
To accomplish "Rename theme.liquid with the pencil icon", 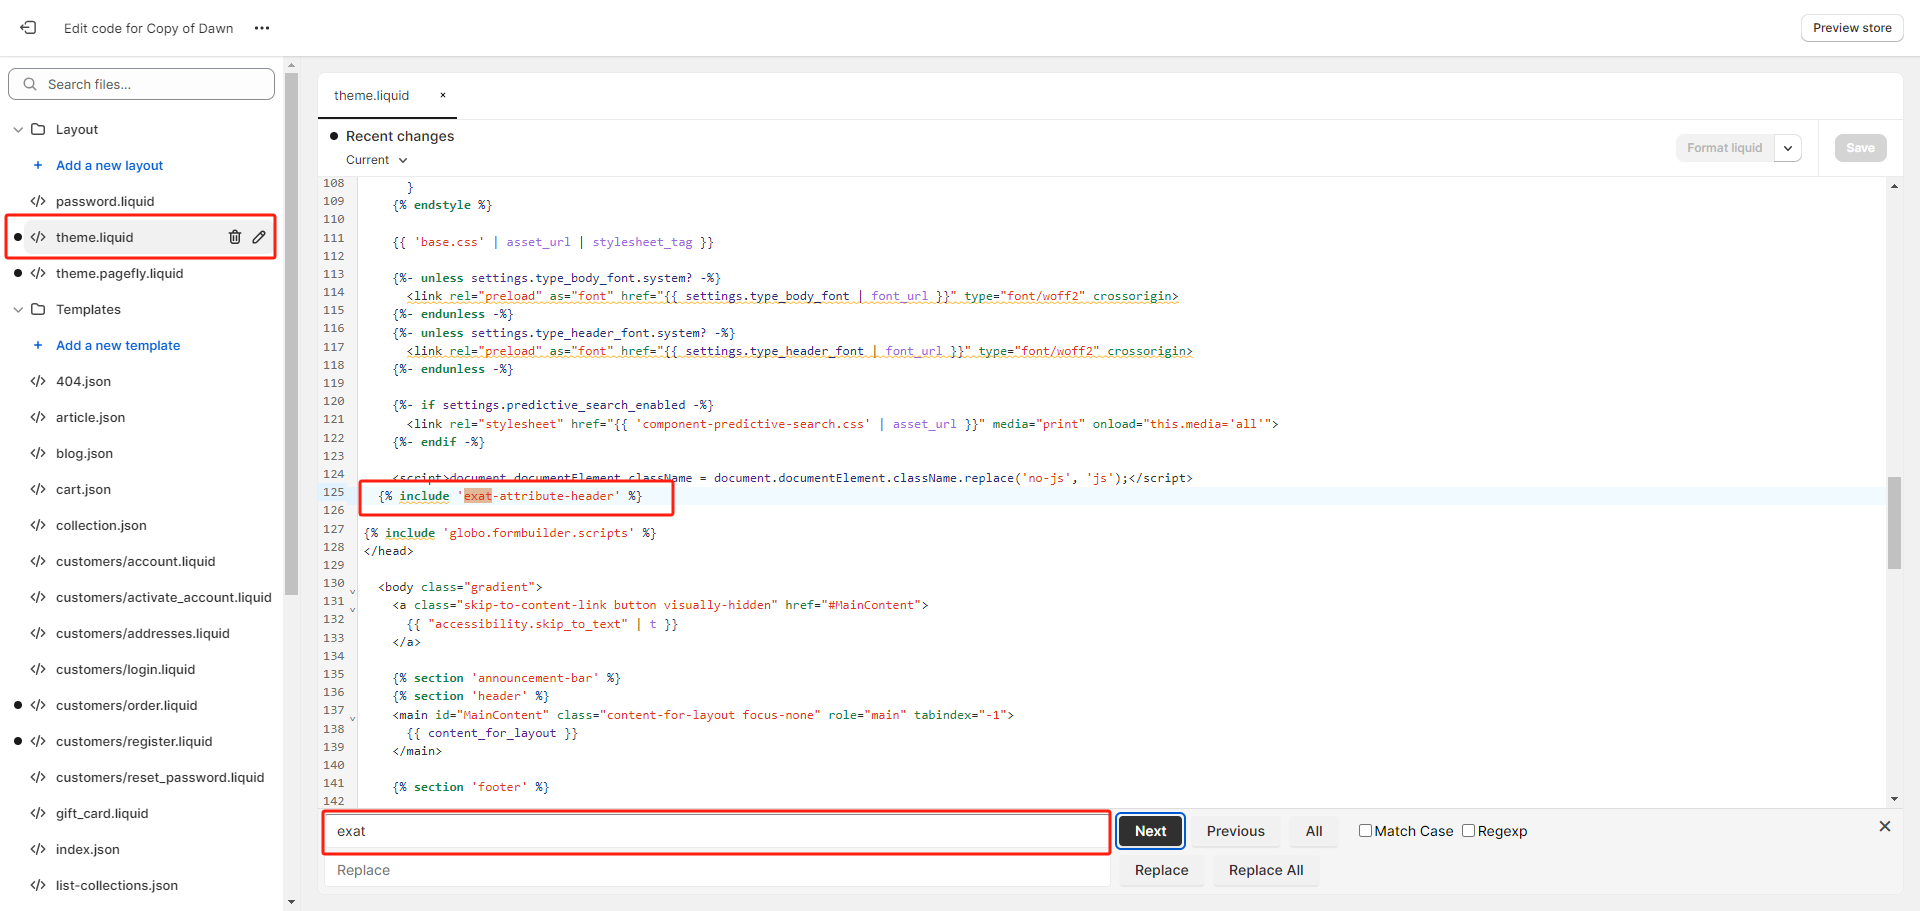I will click(x=259, y=237).
